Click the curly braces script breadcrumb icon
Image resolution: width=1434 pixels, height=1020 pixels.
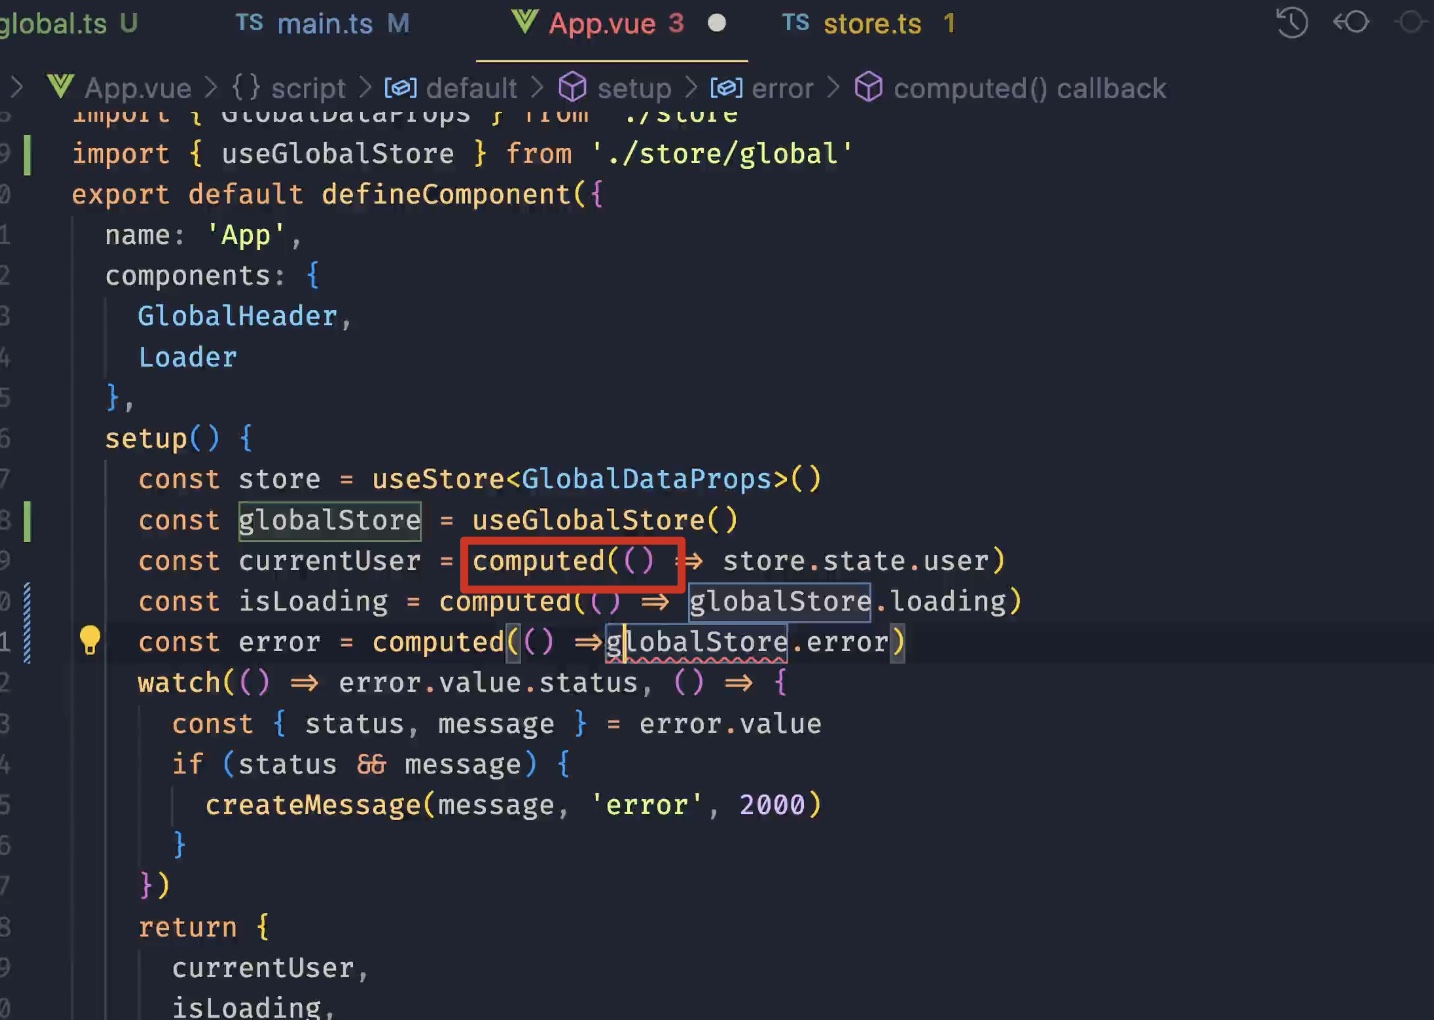(246, 87)
